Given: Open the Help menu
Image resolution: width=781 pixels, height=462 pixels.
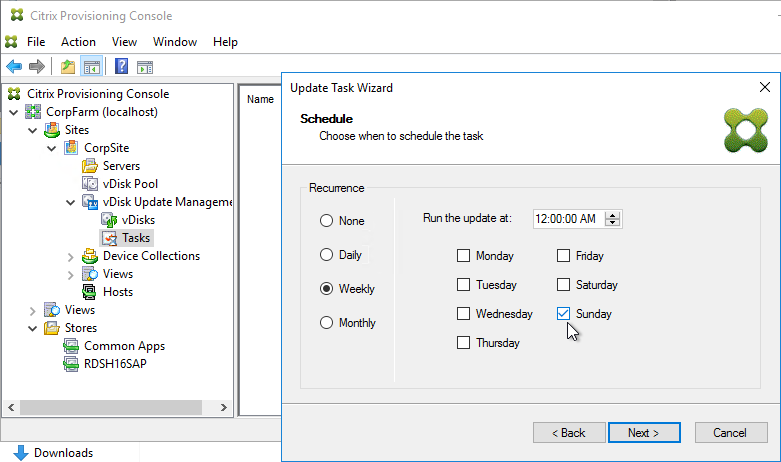Looking at the screenshot, I should pyautogui.click(x=225, y=42).
